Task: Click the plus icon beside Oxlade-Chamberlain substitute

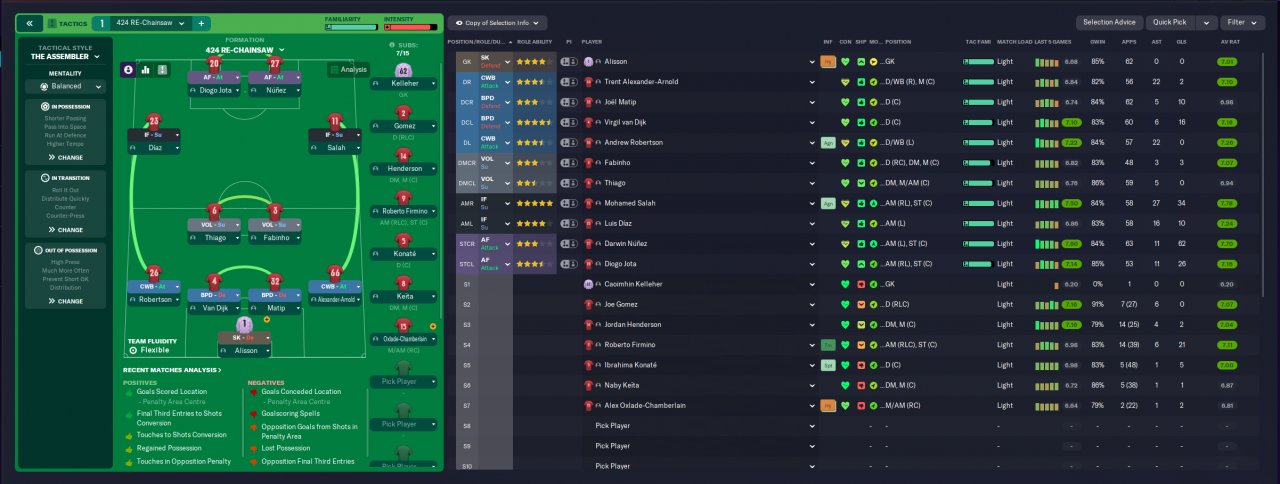Action: coord(432,326)
